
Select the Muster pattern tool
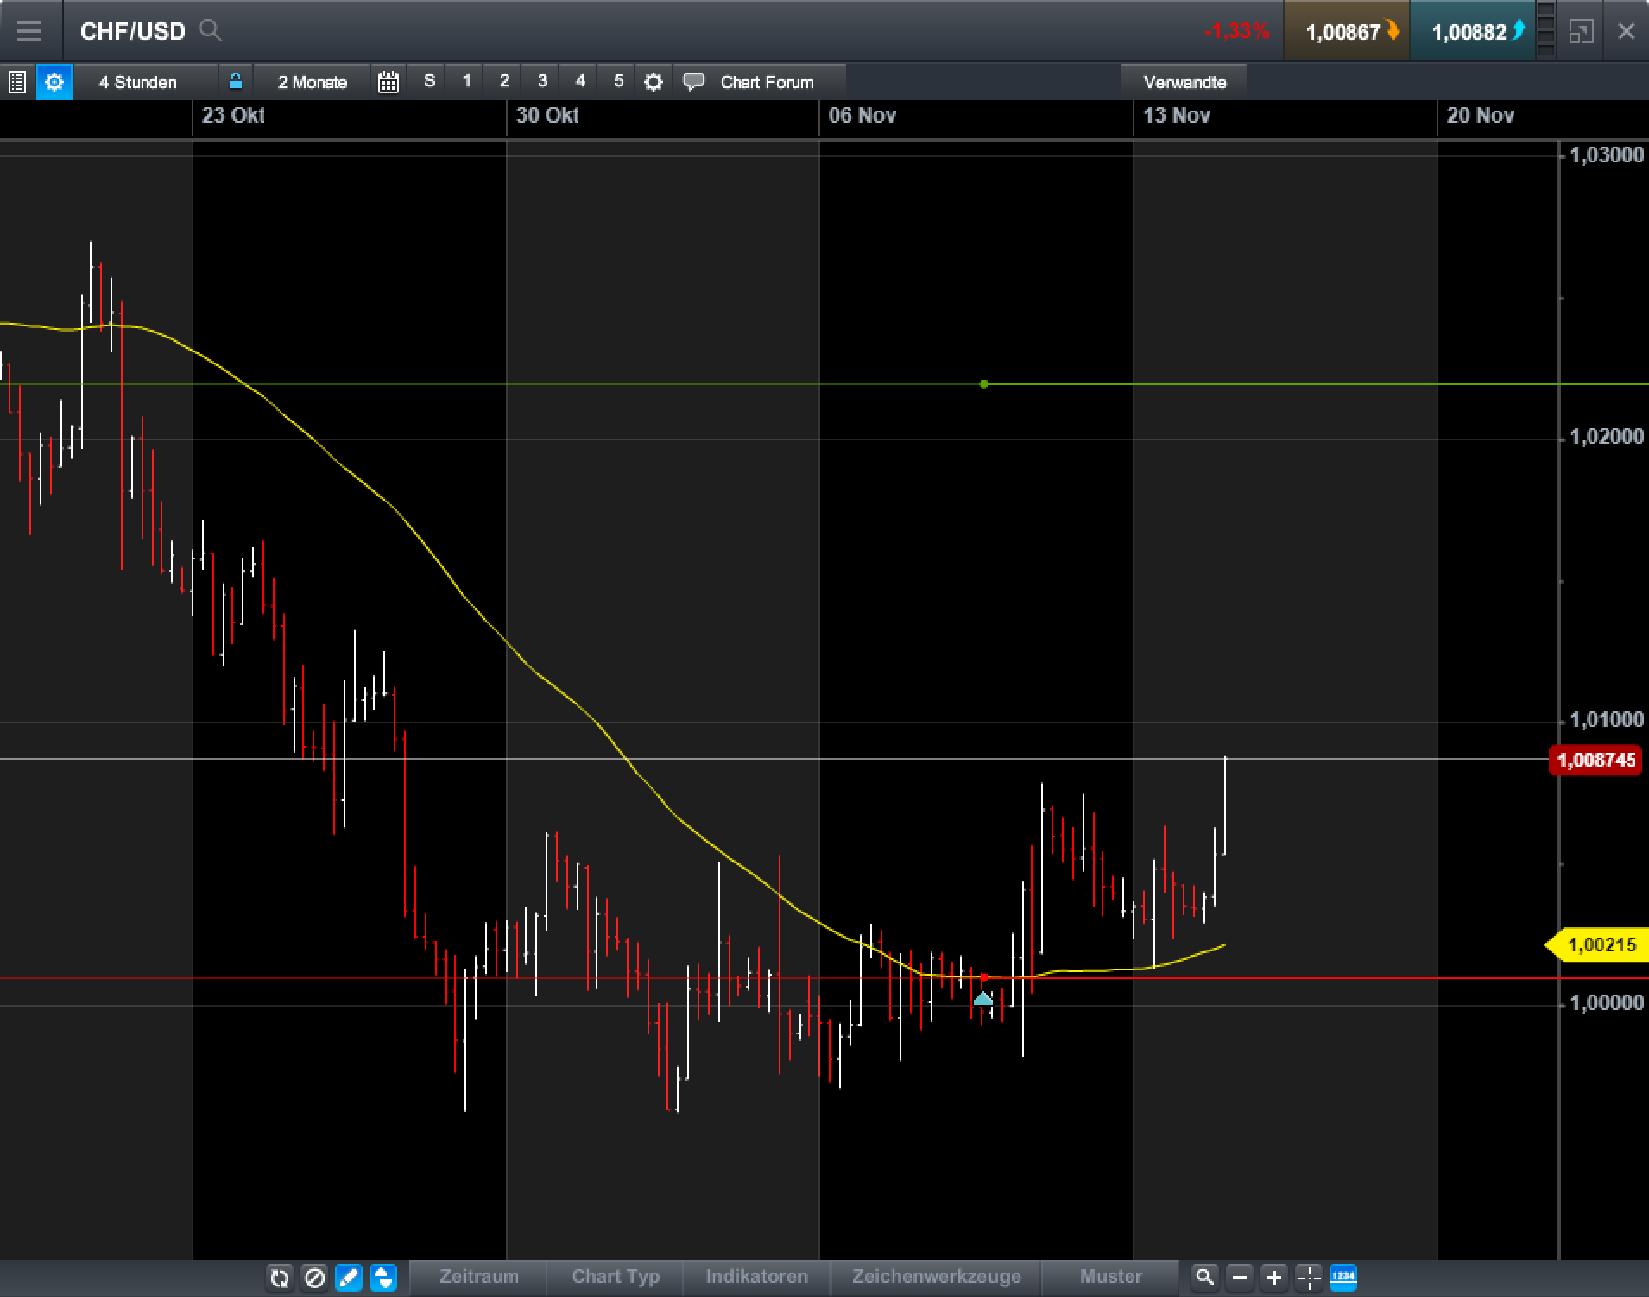coord(1110,1277)
